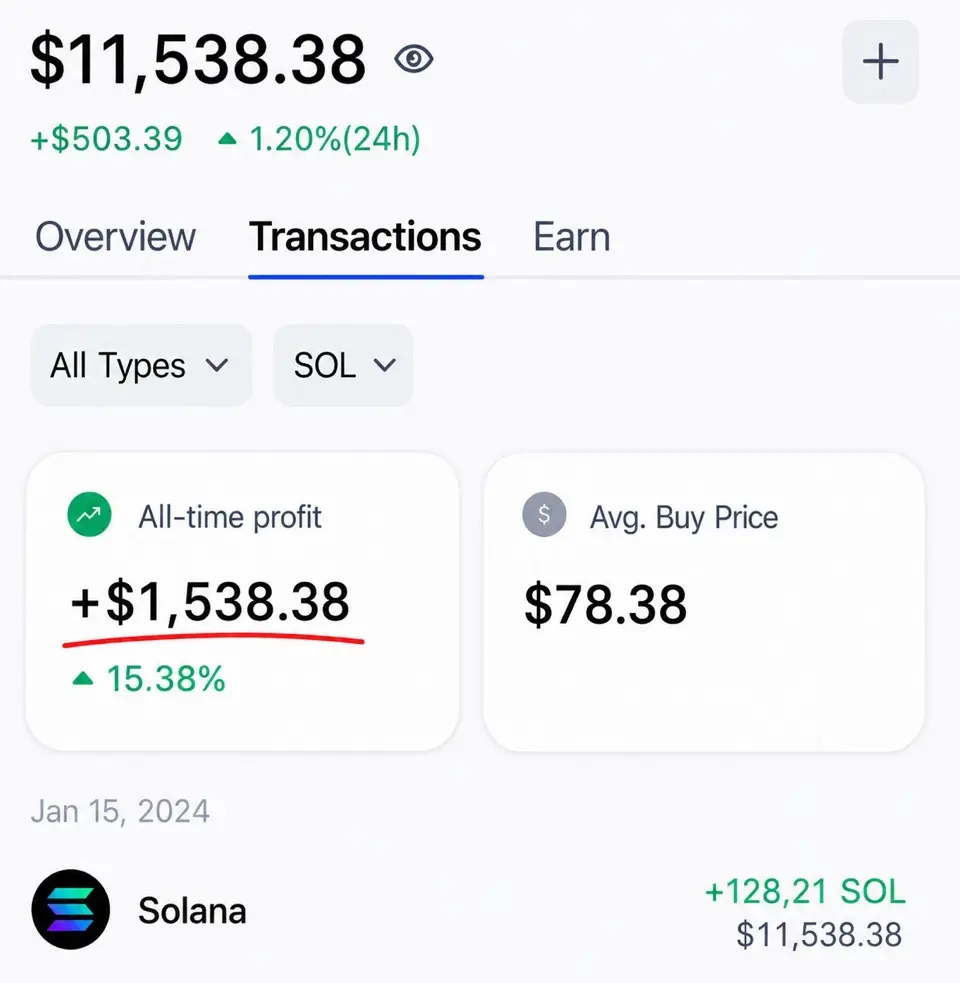Click the gray dollar Avg. Buy Price icon
960x983 pixels.
click(x=544, y=515)
